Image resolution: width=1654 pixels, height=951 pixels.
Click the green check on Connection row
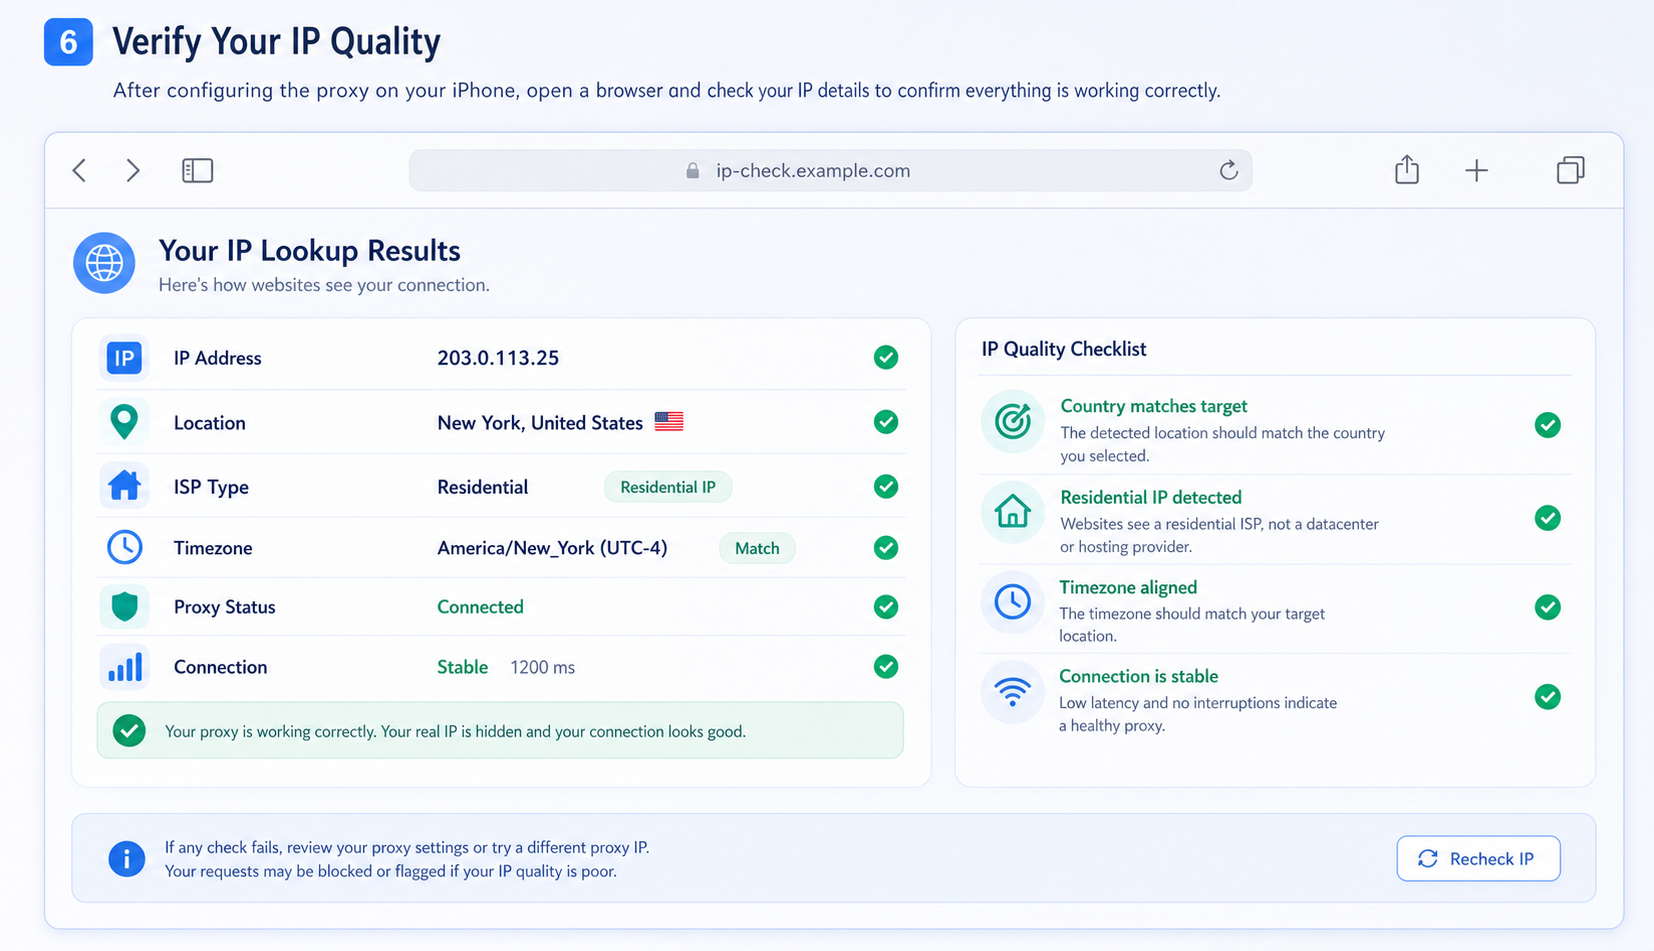(x=886, y=666)
